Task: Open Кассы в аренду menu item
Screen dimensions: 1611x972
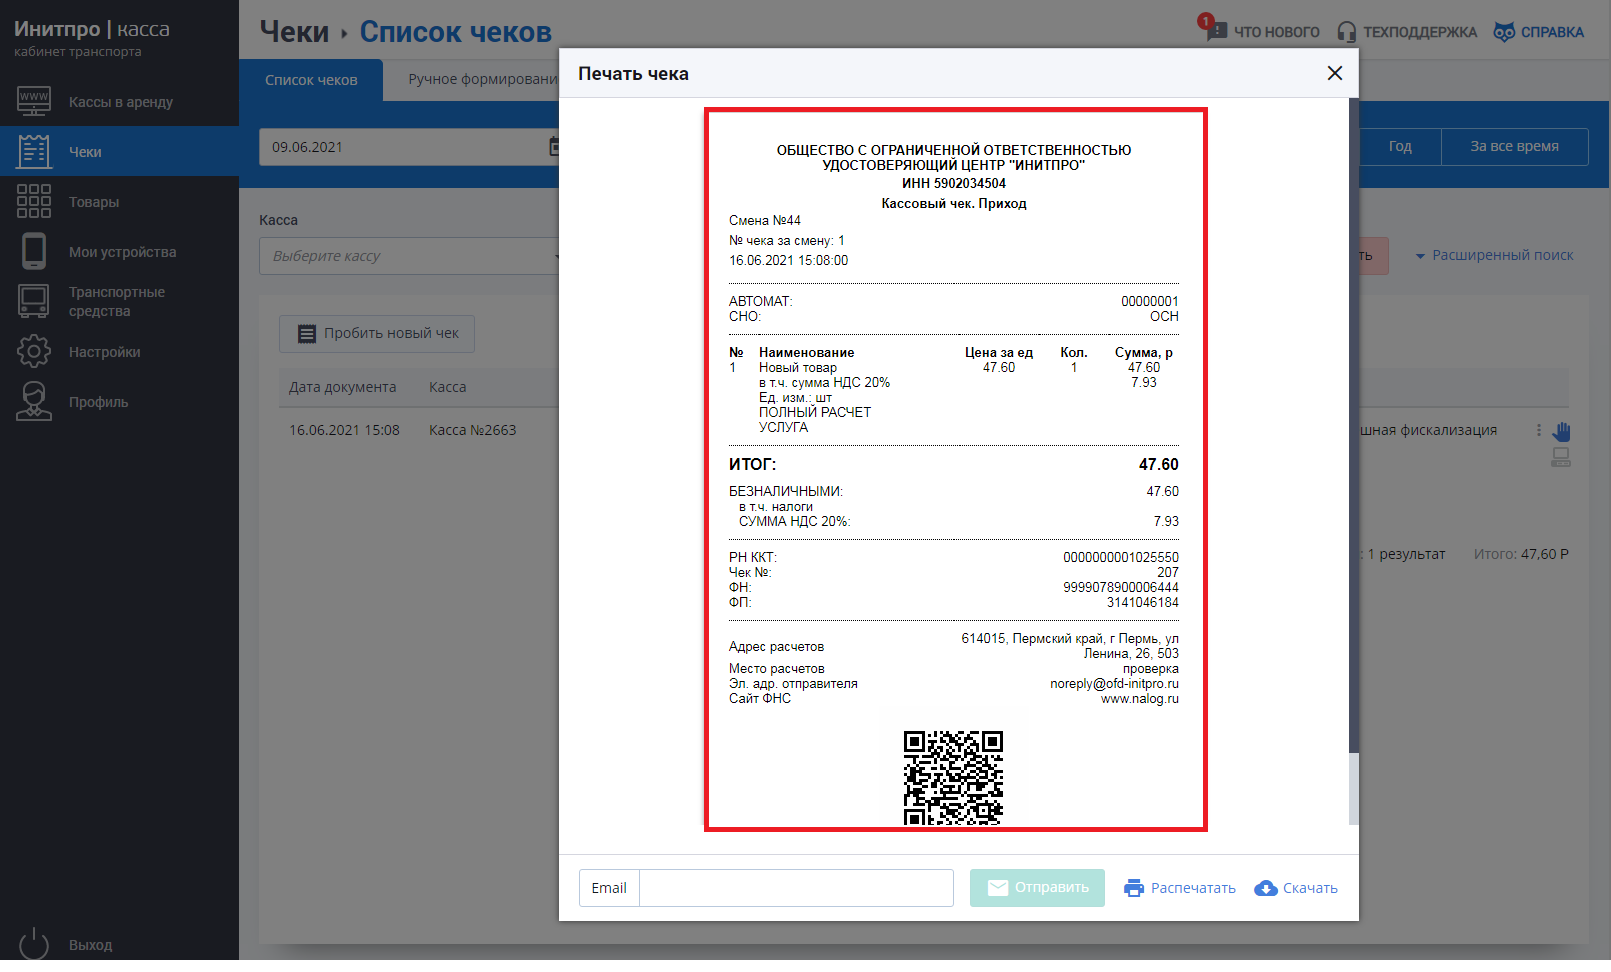Action: pyautogui.click(x=120, y=102)
